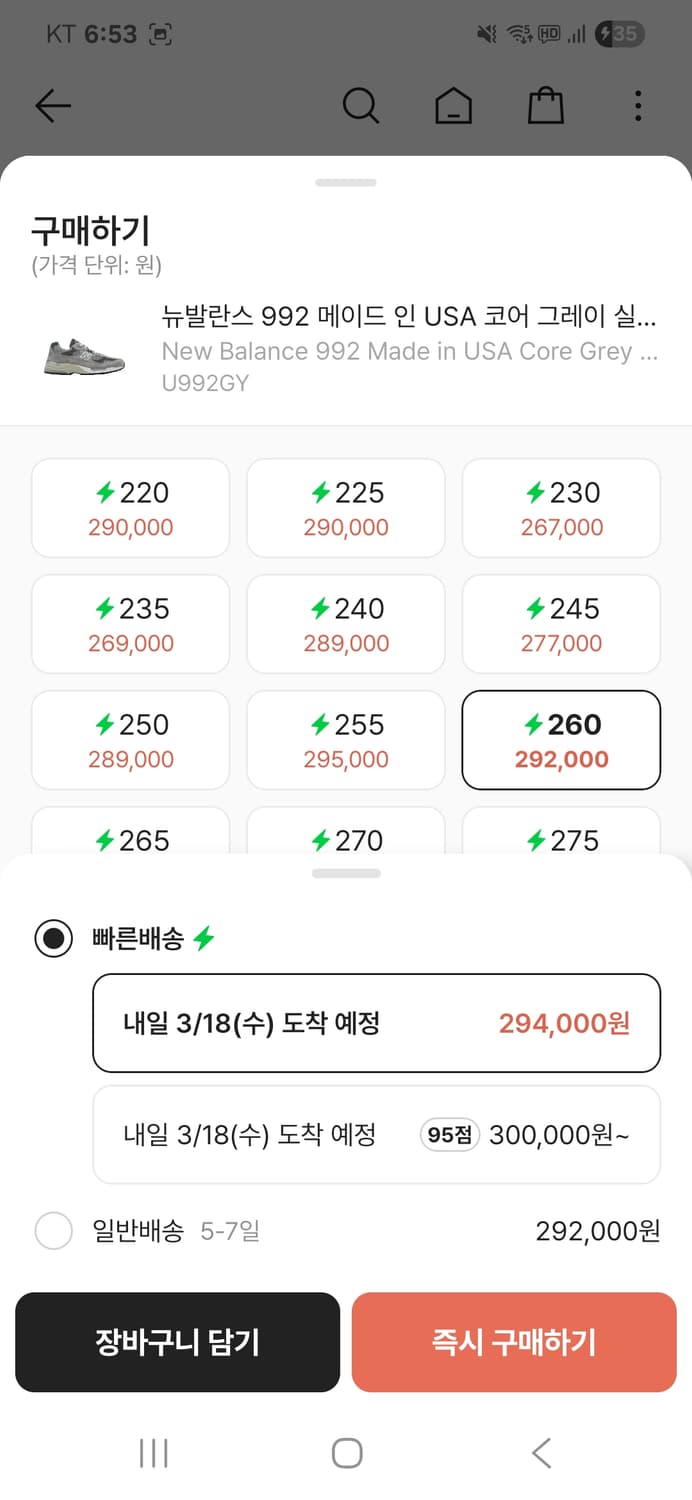Image resolution: width=692 pixels, height=1500 pixels.
Task: Open the search icon in the top bar
Action: click(x=361, y=104)
